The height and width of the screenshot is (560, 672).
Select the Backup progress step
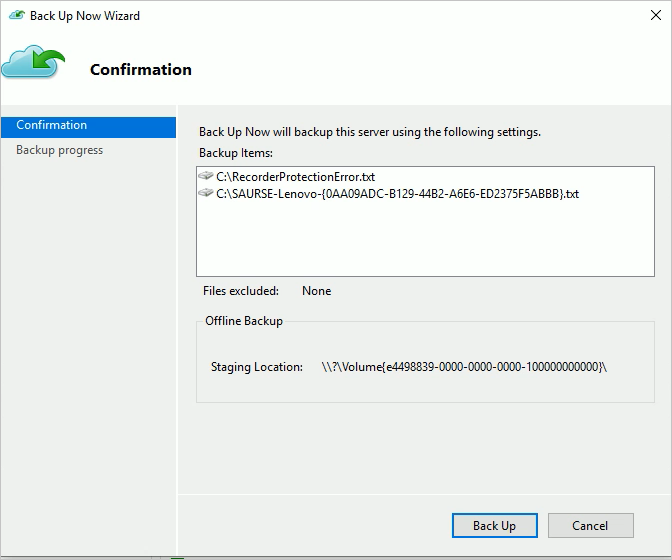coord(60,150)
